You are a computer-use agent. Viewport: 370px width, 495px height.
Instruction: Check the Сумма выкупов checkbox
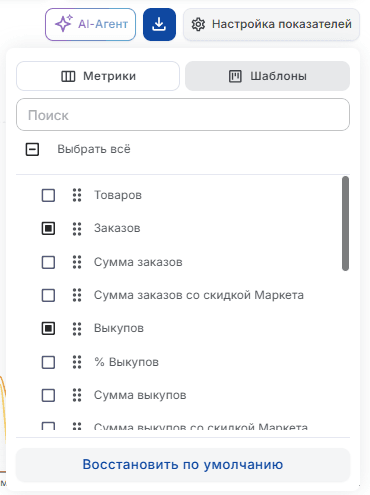(48, 396)
